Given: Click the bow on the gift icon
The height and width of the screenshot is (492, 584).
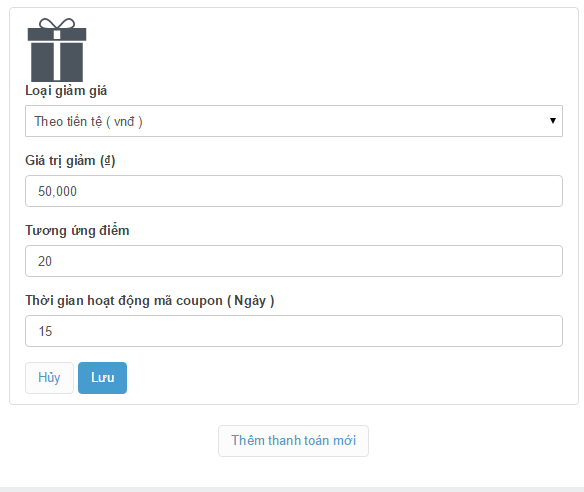Looking at the screenshot, I should (57, 23).
